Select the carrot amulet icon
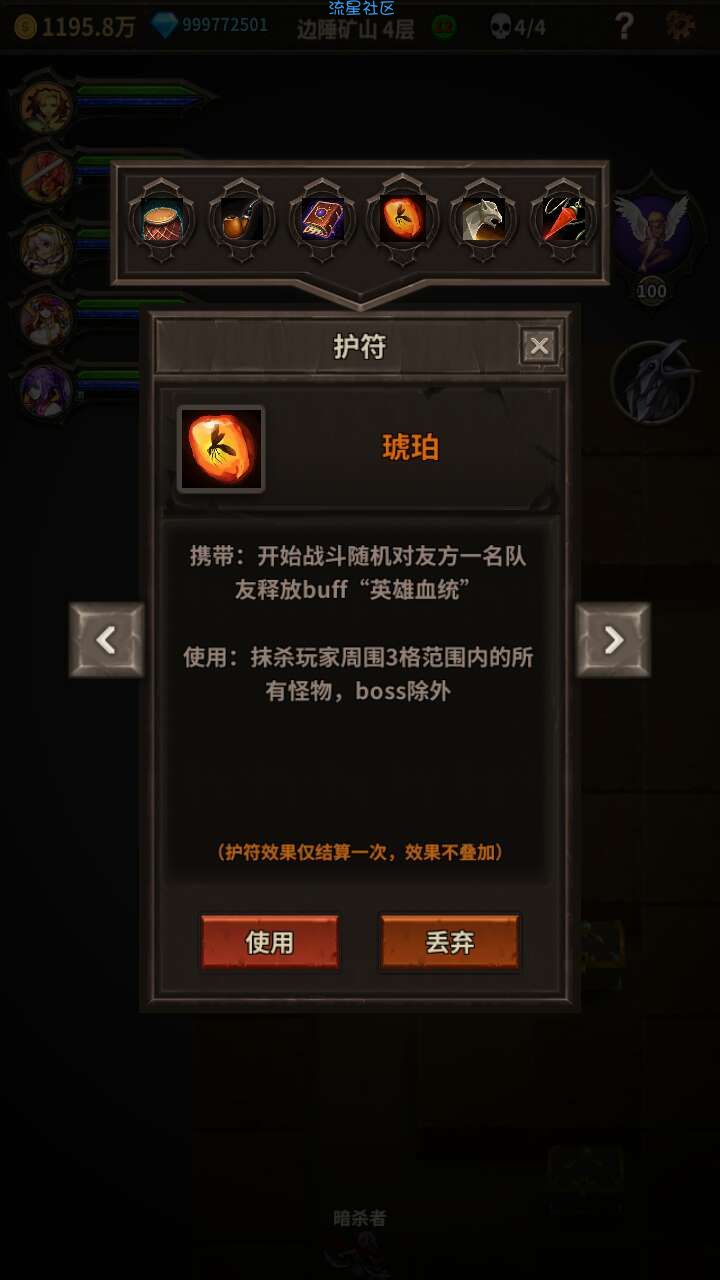This screenshot has width=720, height=1280. coord(563,220)
